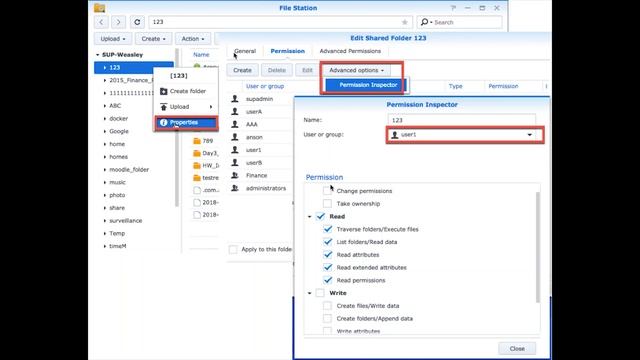The width and height of the screenshot is (640, 360).
Task: Open the Upload toolbar dropdown
Action: click(x=113, y=39)
